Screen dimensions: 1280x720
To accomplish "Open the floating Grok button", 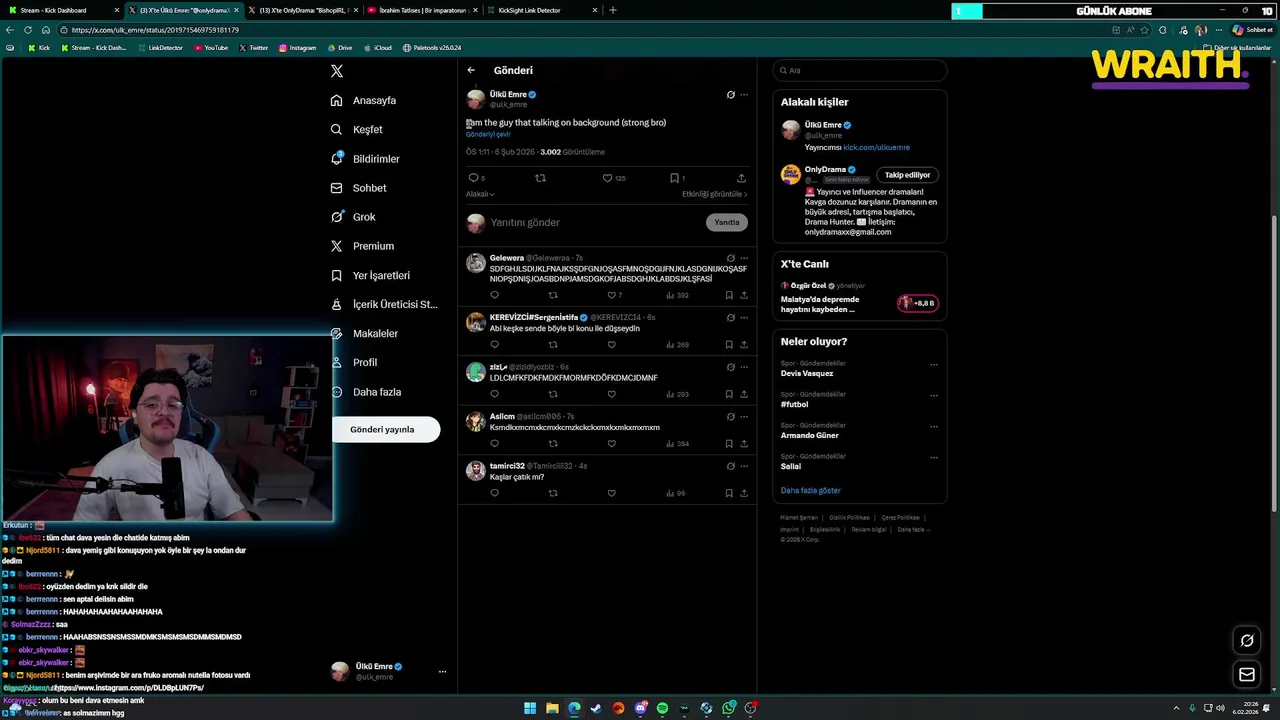I will pos(1247,641).
